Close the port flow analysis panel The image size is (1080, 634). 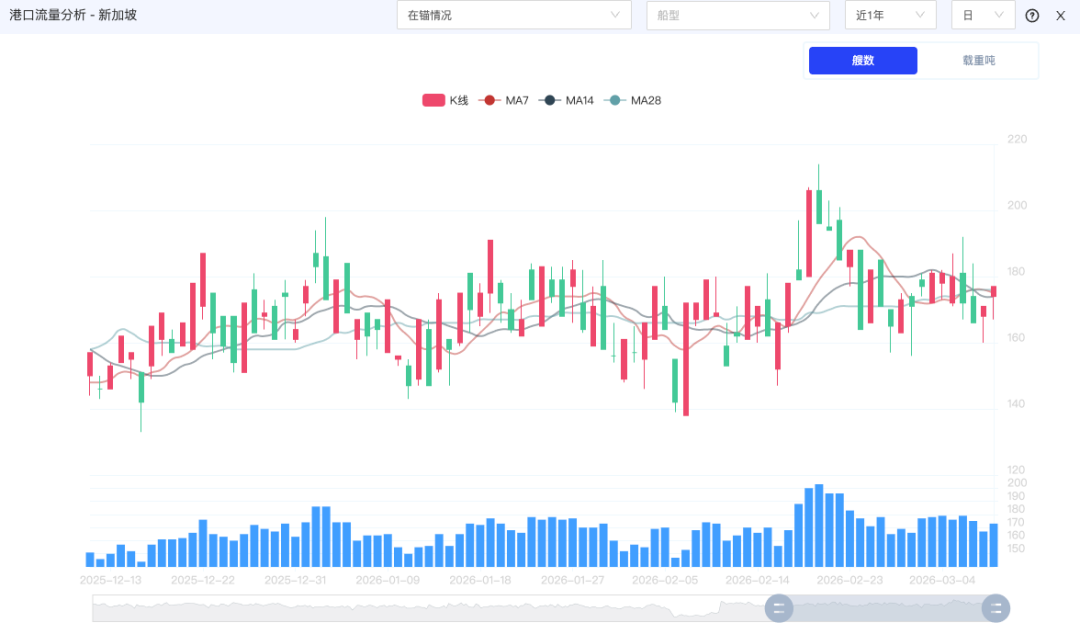1061,16
